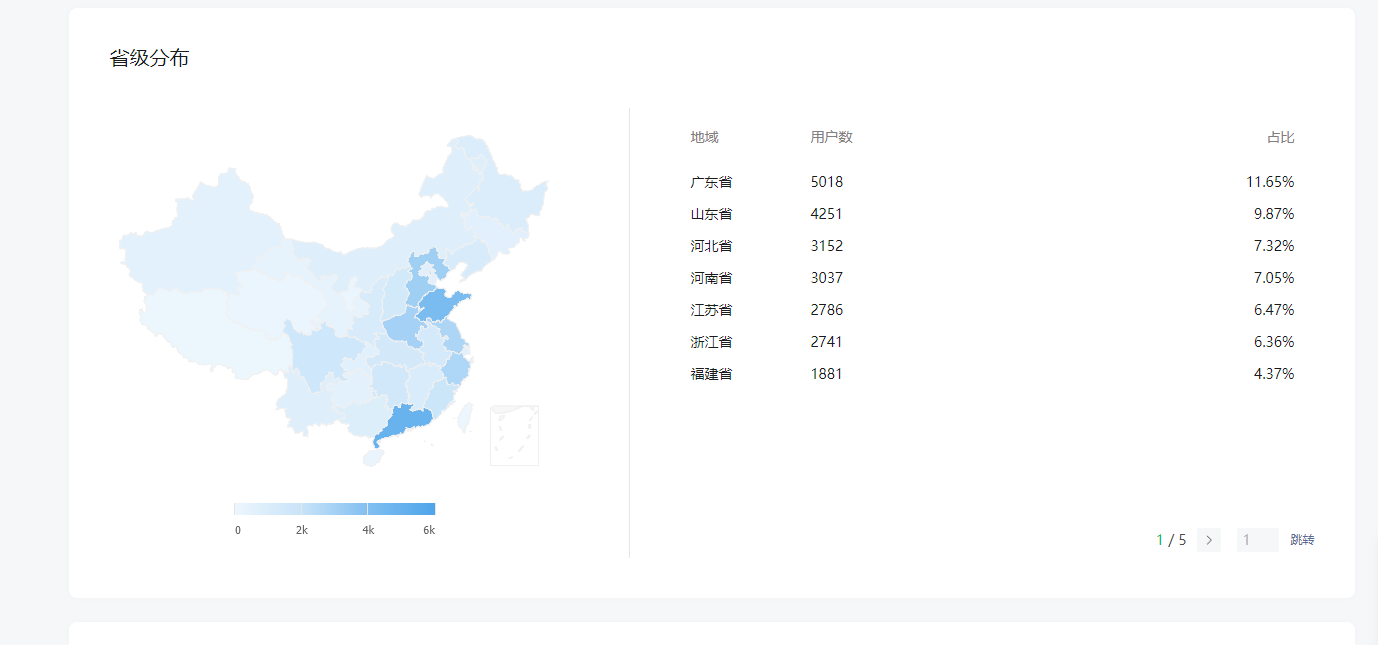Click percentage 7.32%

coord(1274,246)
